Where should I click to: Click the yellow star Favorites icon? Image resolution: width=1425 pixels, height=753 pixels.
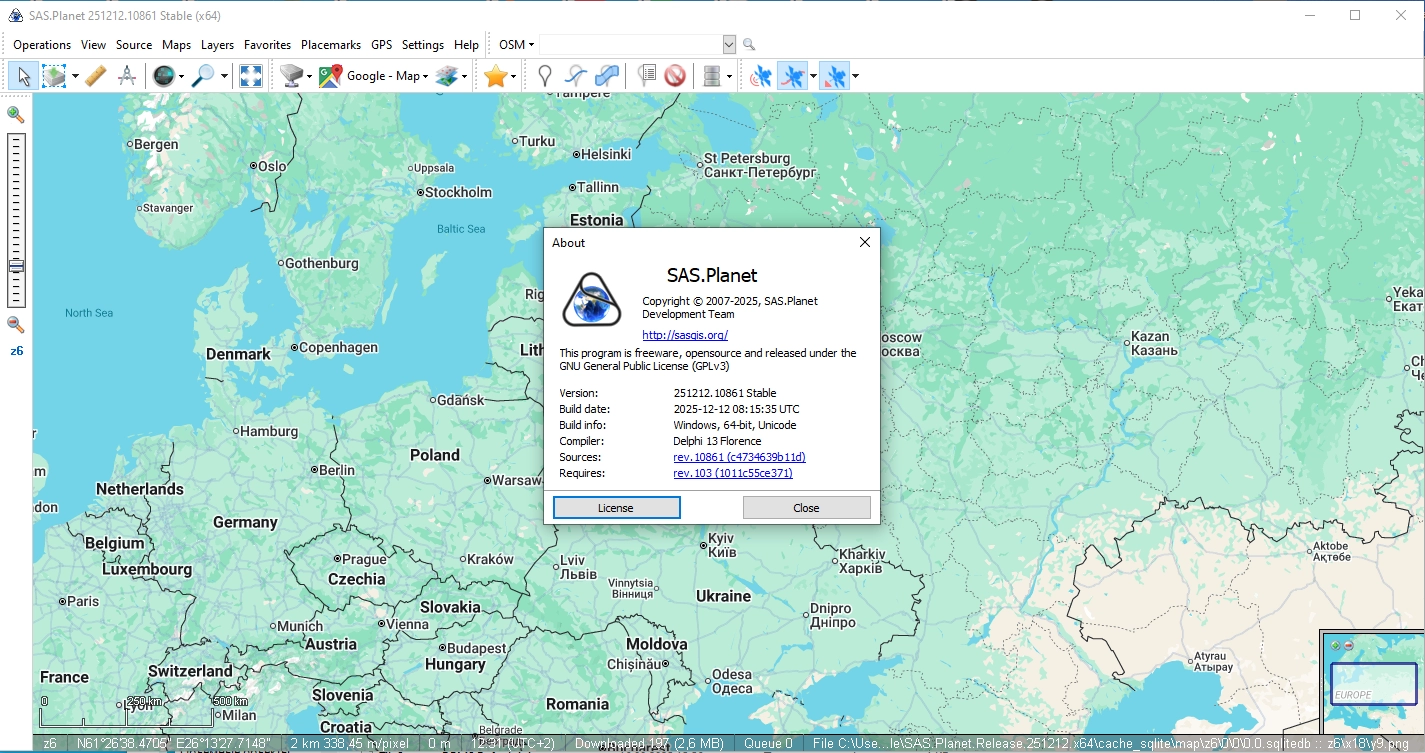(496, 76)
